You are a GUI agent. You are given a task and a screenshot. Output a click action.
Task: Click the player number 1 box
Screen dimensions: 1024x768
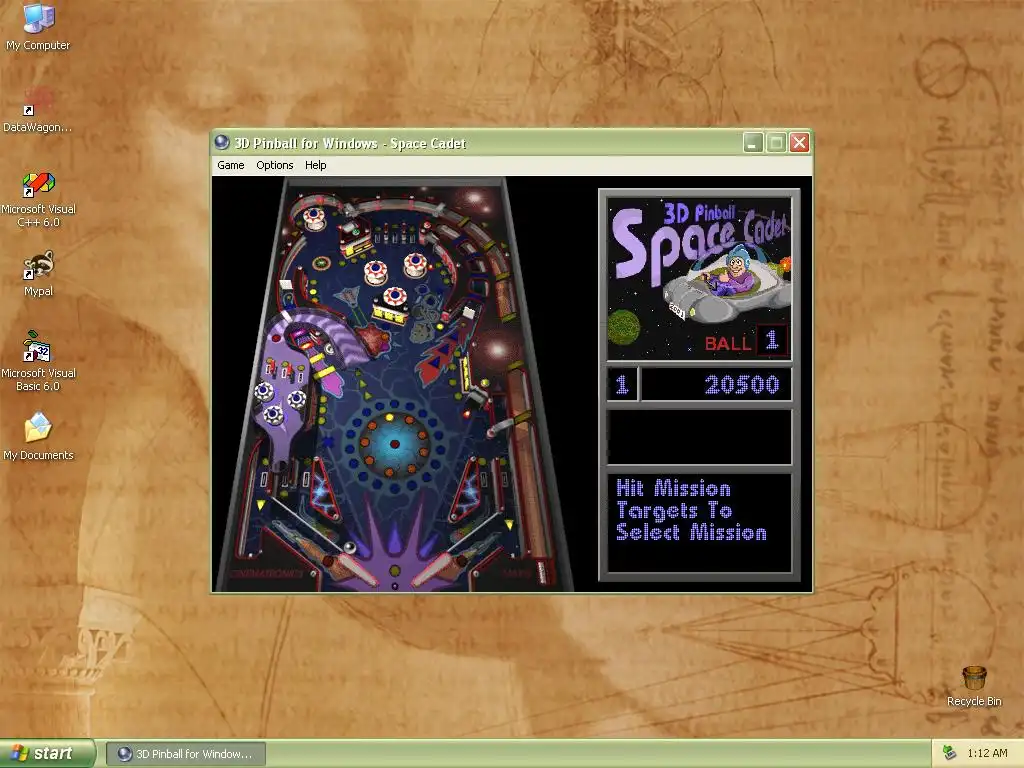click(622, 384)
